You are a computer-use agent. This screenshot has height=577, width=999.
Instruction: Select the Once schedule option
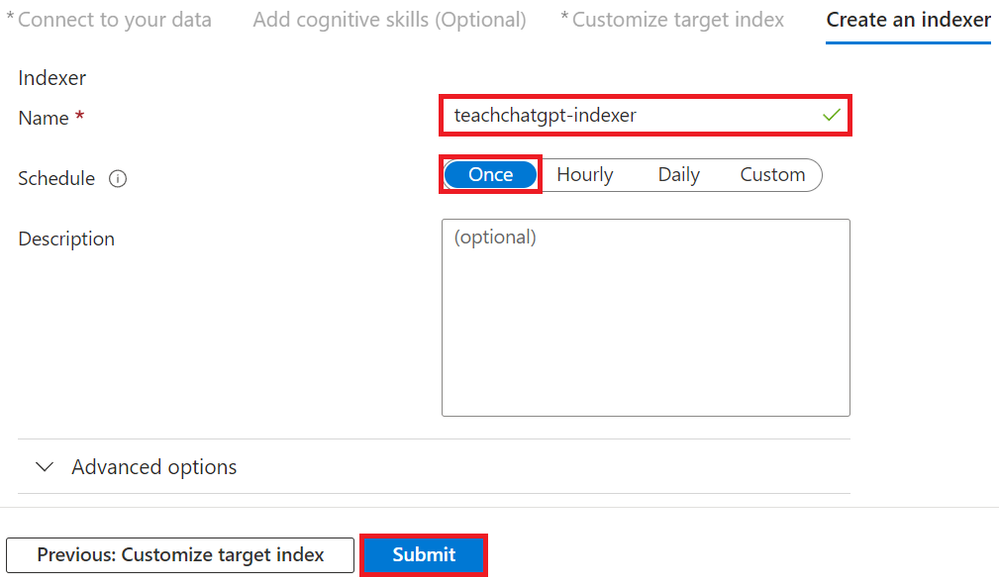click(x=491, y=175)
